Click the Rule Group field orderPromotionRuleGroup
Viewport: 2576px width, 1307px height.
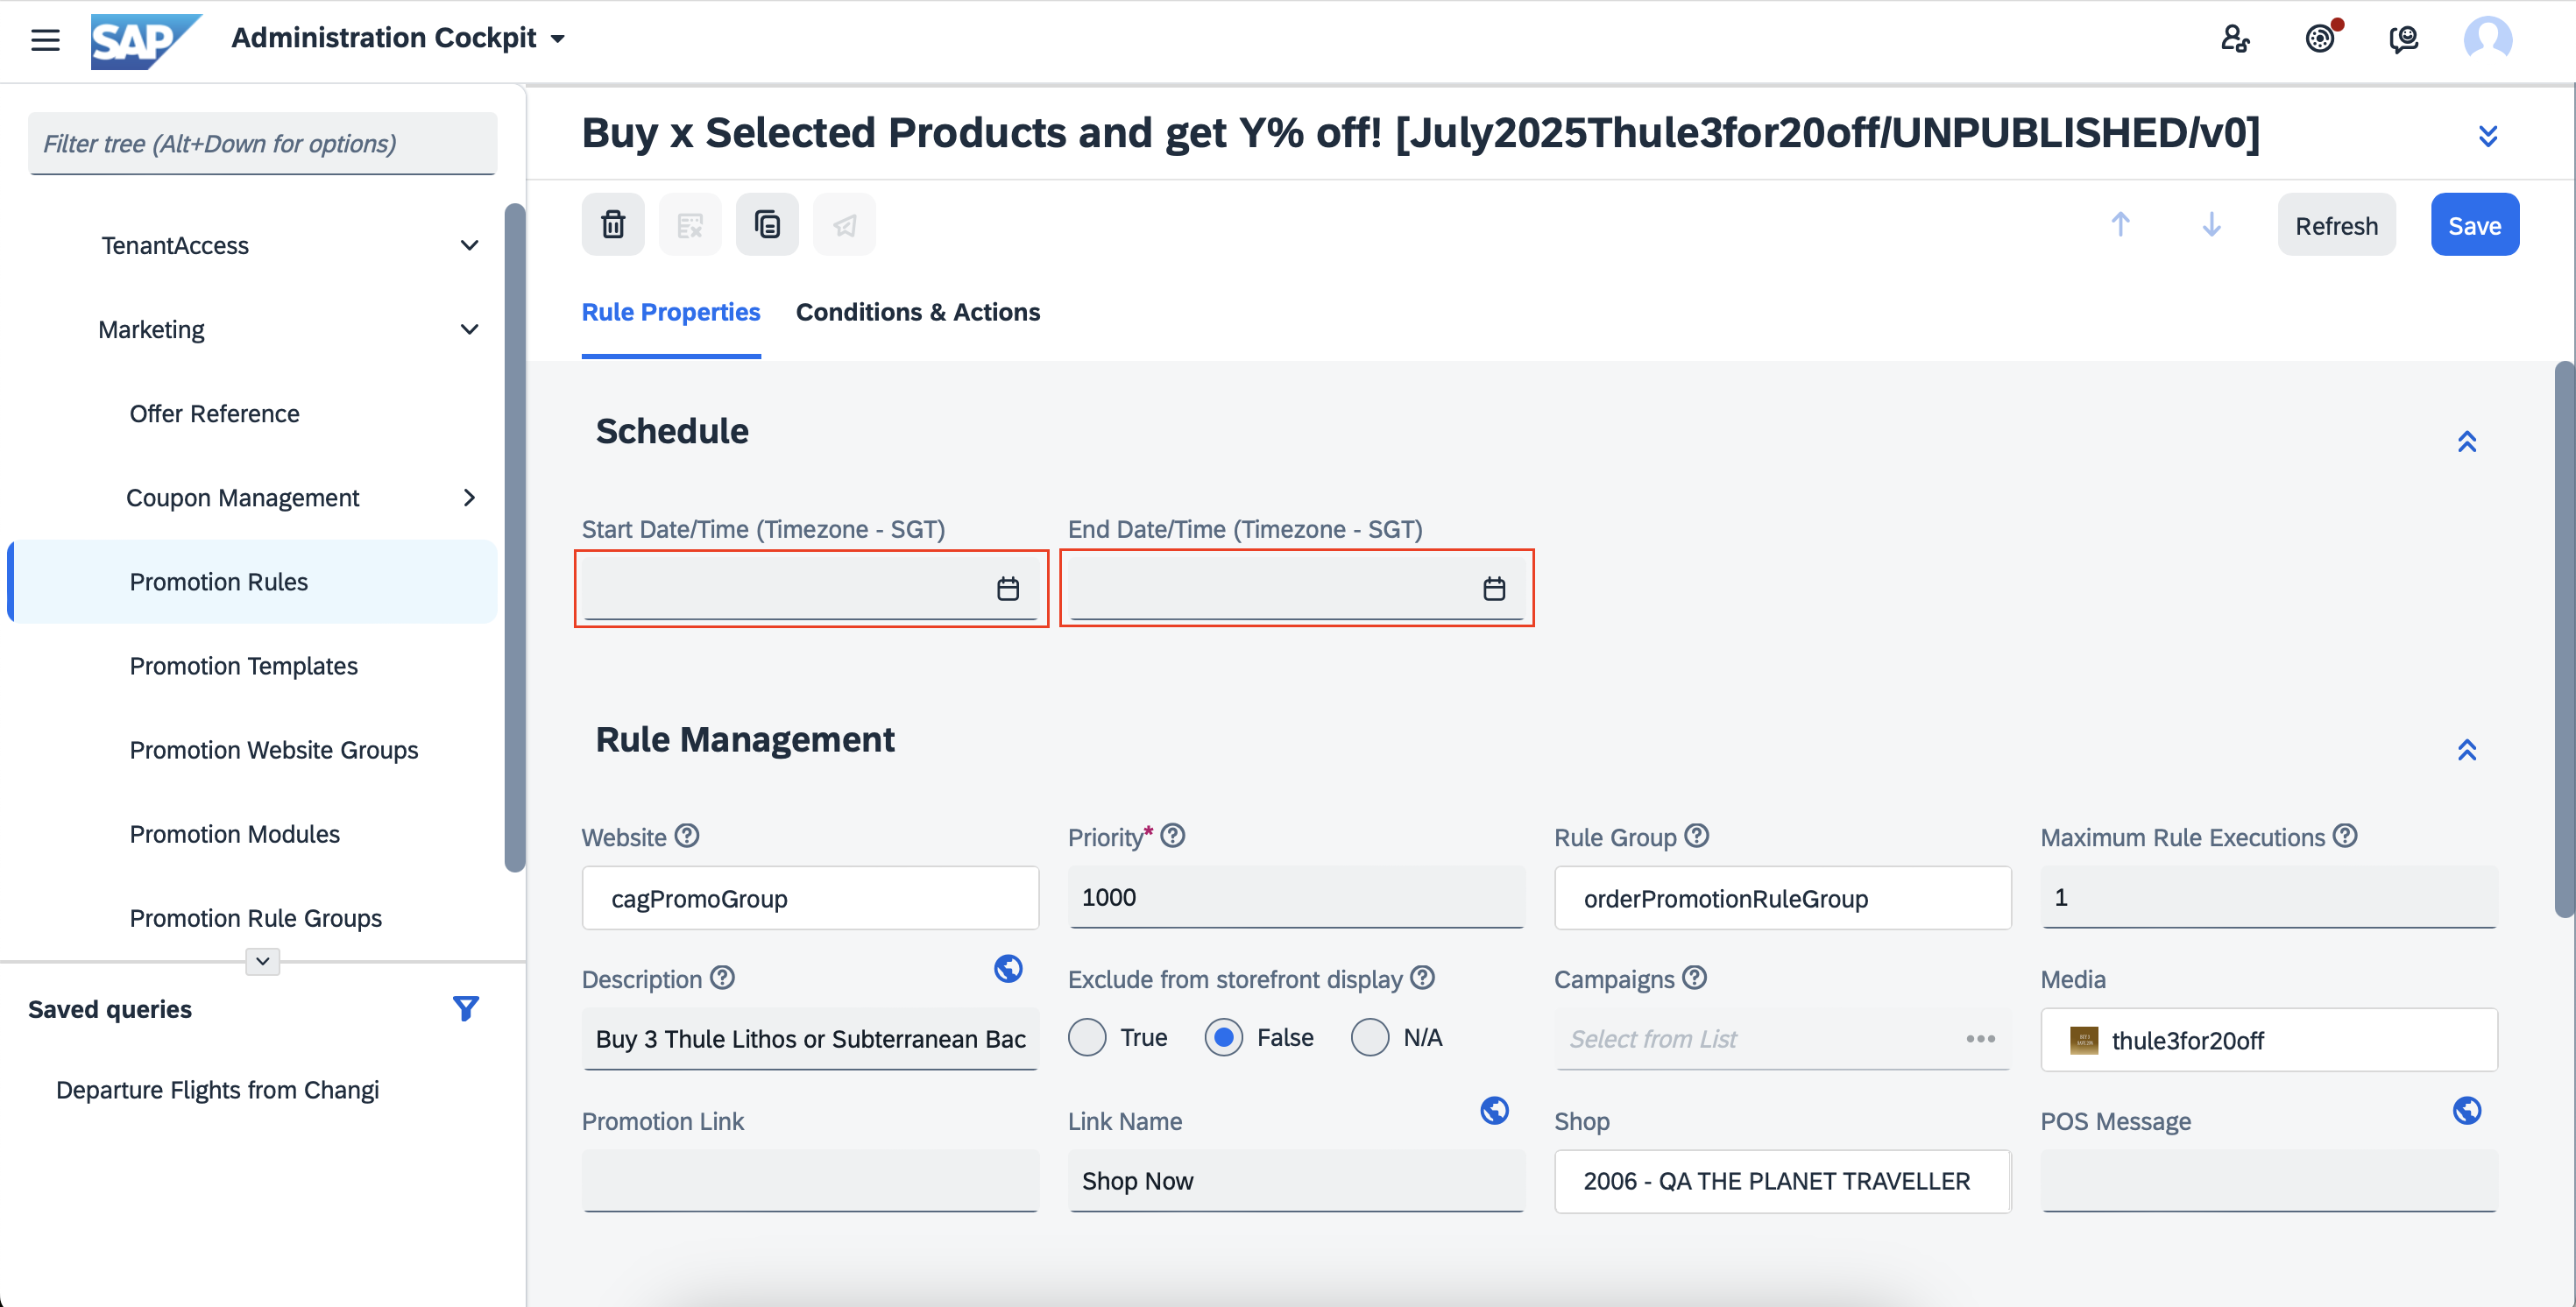point(1782,898)
